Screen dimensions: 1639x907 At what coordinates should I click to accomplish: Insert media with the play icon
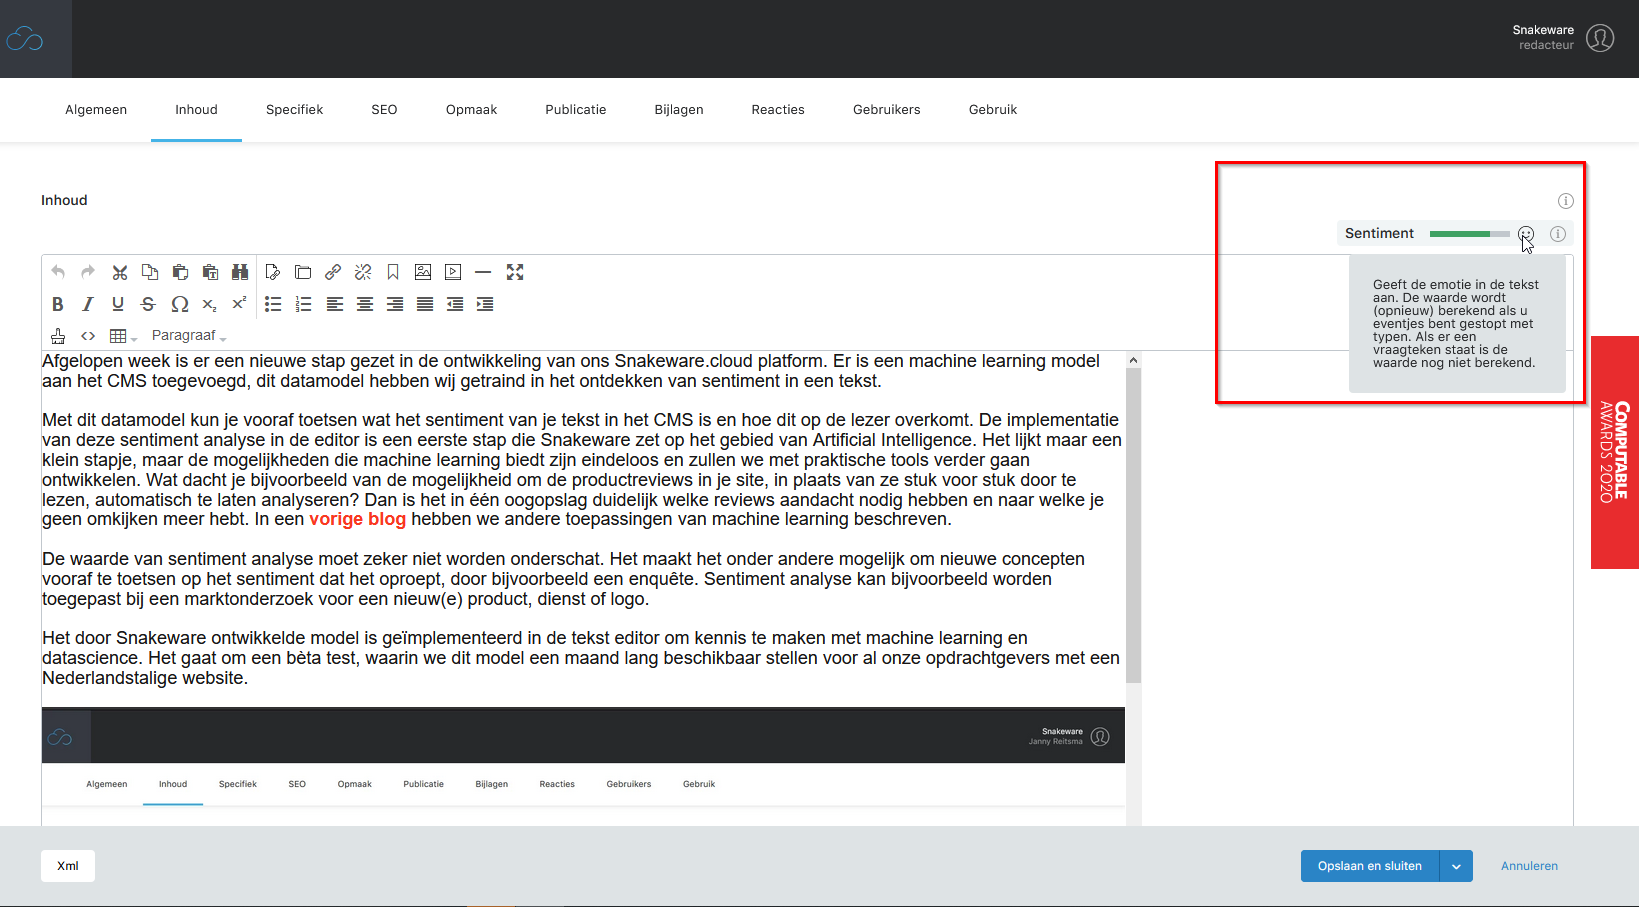[453, 272]
